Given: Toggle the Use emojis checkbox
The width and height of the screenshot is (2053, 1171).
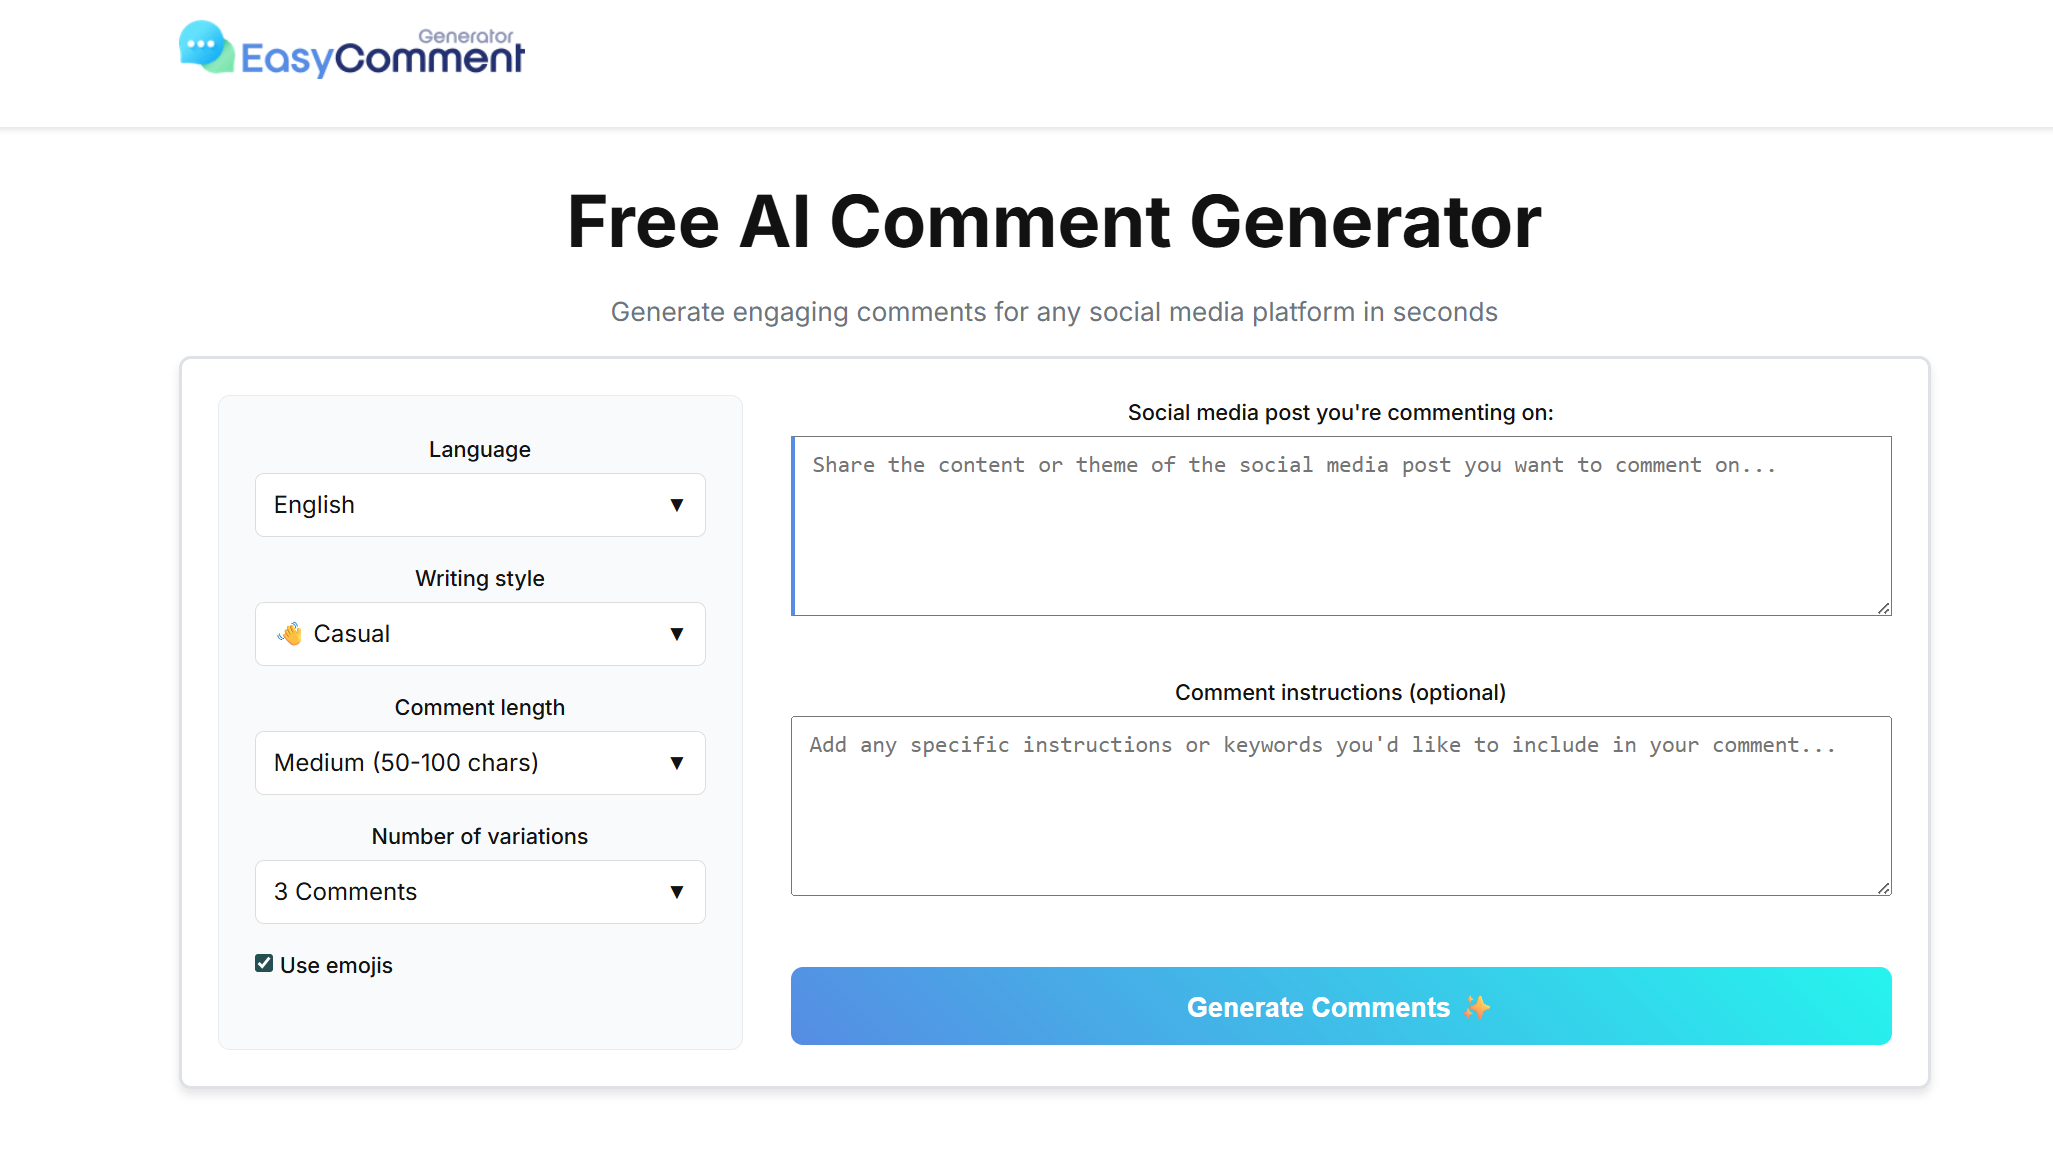Looking at the screenshot, I should [x=264, y=964].
